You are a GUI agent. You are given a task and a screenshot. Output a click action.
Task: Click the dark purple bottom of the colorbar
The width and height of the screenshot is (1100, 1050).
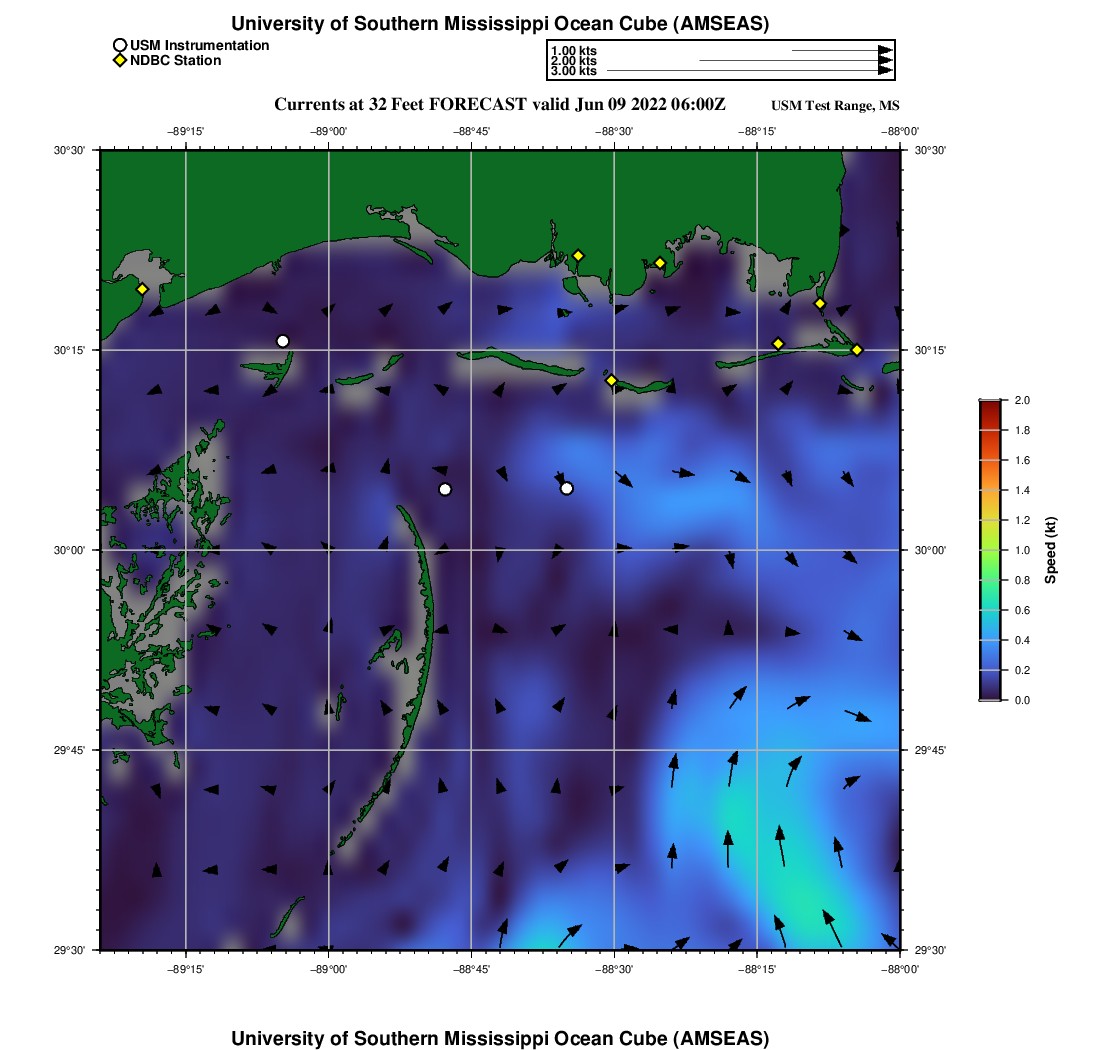991,694
